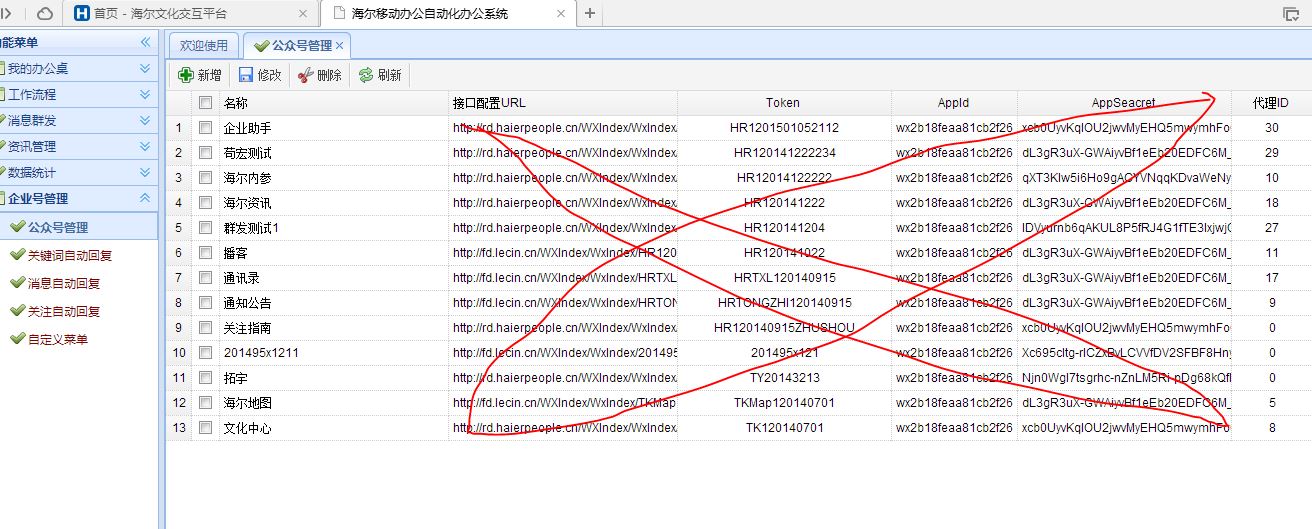Check the box for row 海尔资讯
This screenshot has width=1312, height=529.
pyautogui.click(x=205, y=203)
